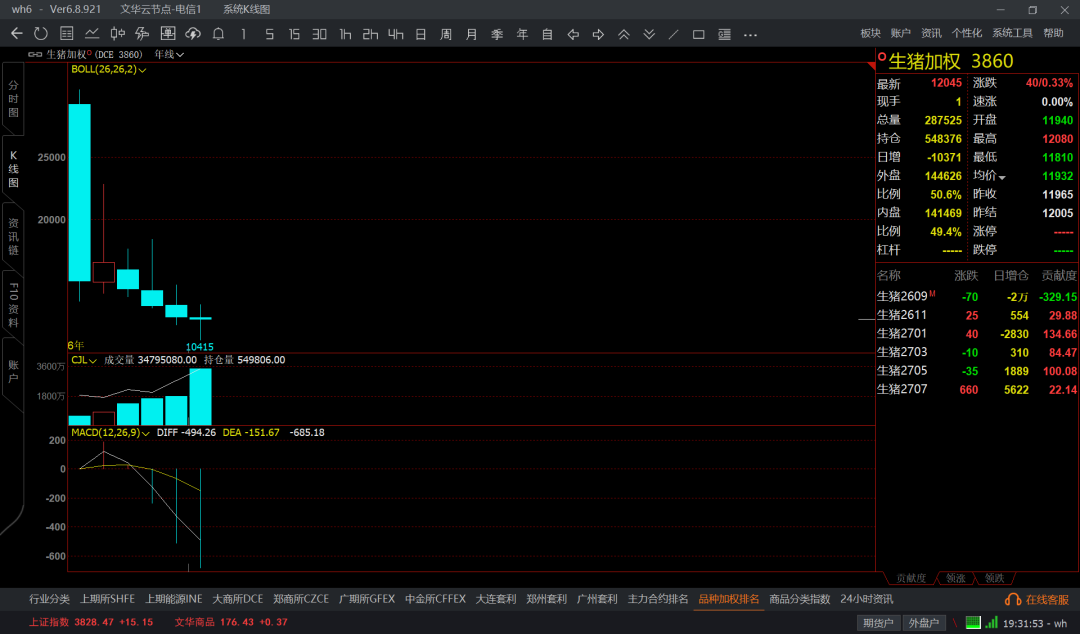Select the custom 自 period
1080x634 pixels.
pyautogui.click(x=548, y=34)
